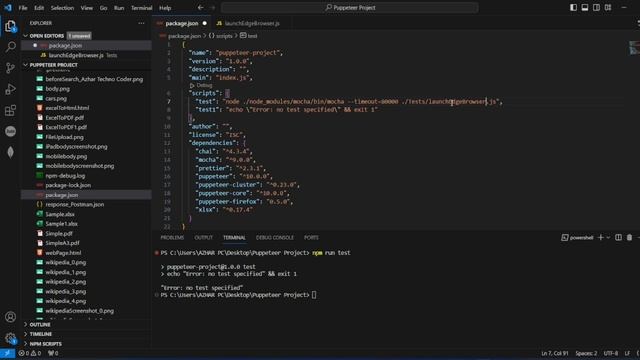
Task: Open the Extensions view icon
Action: tap(11, 110)
